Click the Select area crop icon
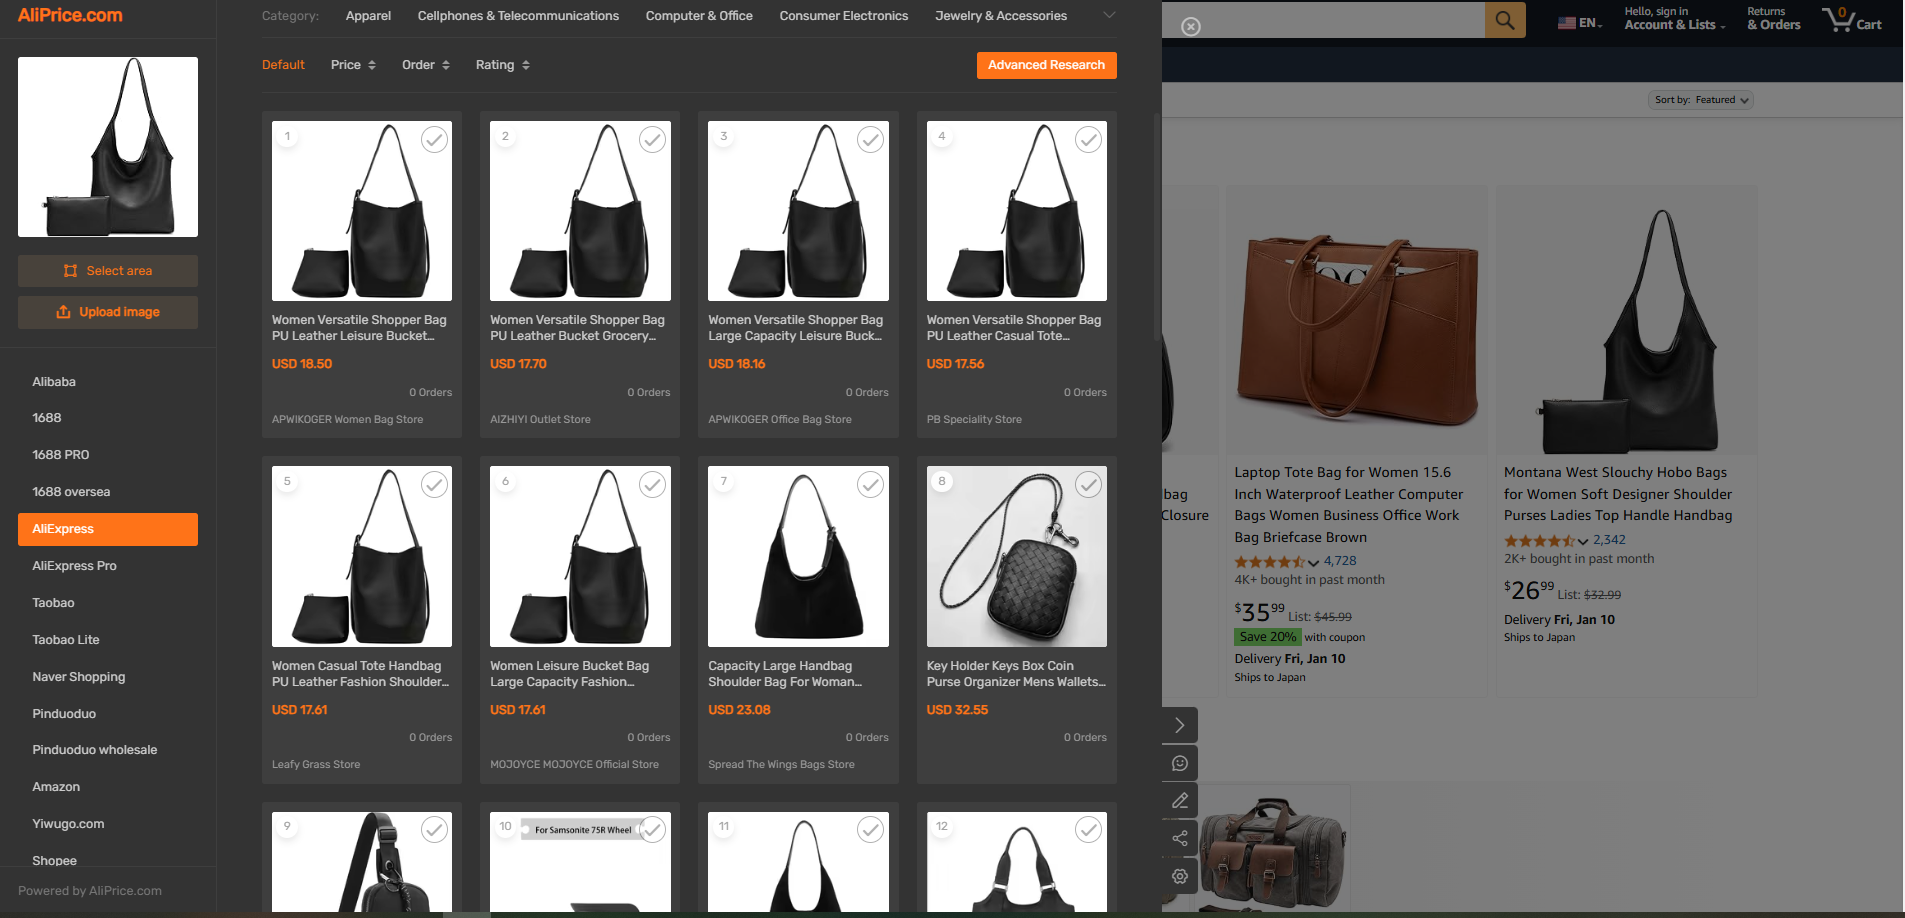The height and width of the screenshot is (918, 1905). click(x=70, y=271)
